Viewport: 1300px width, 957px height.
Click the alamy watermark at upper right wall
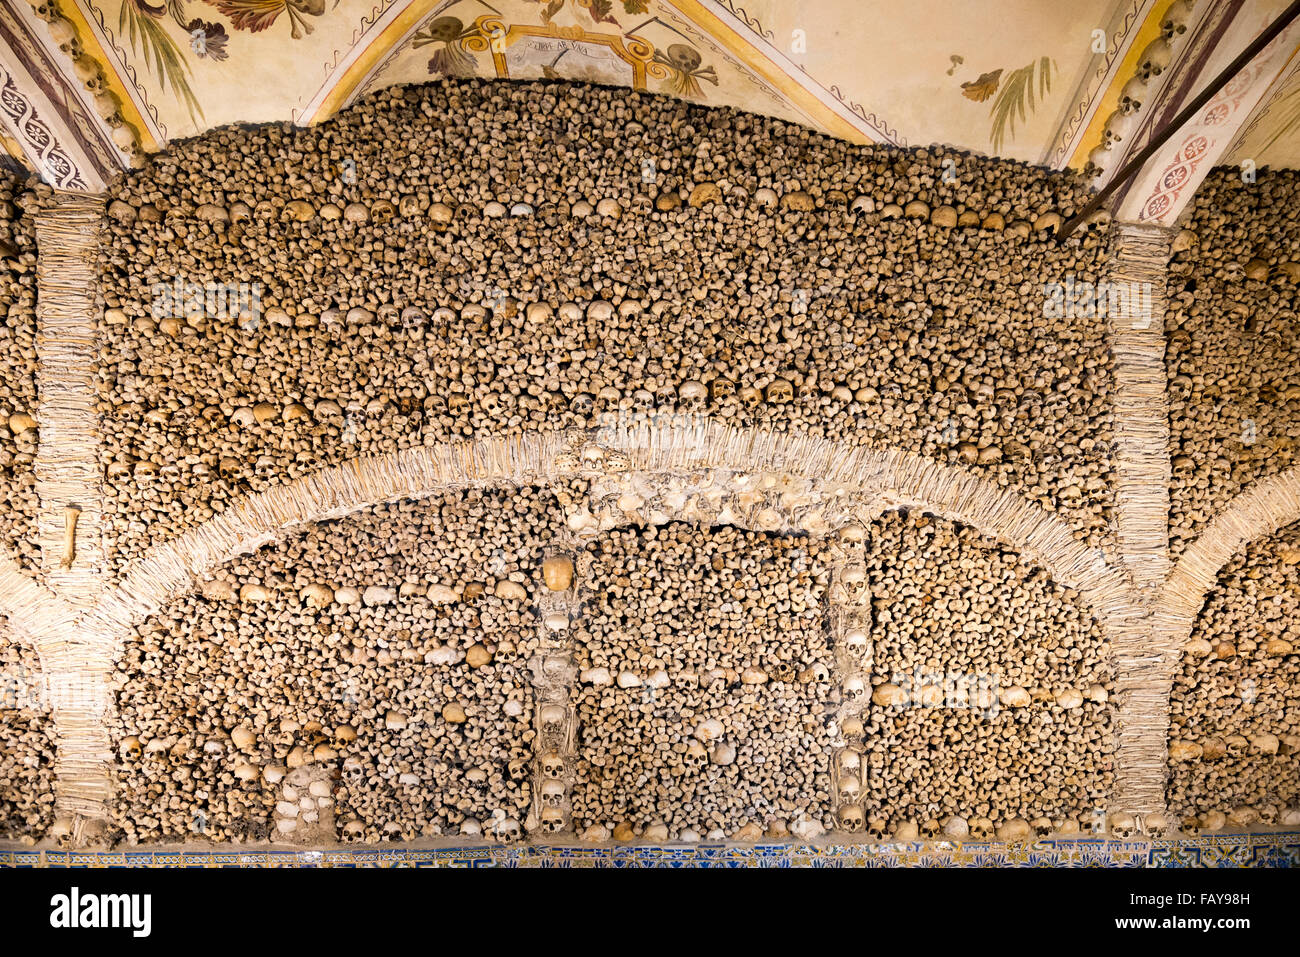[1097, 298]
